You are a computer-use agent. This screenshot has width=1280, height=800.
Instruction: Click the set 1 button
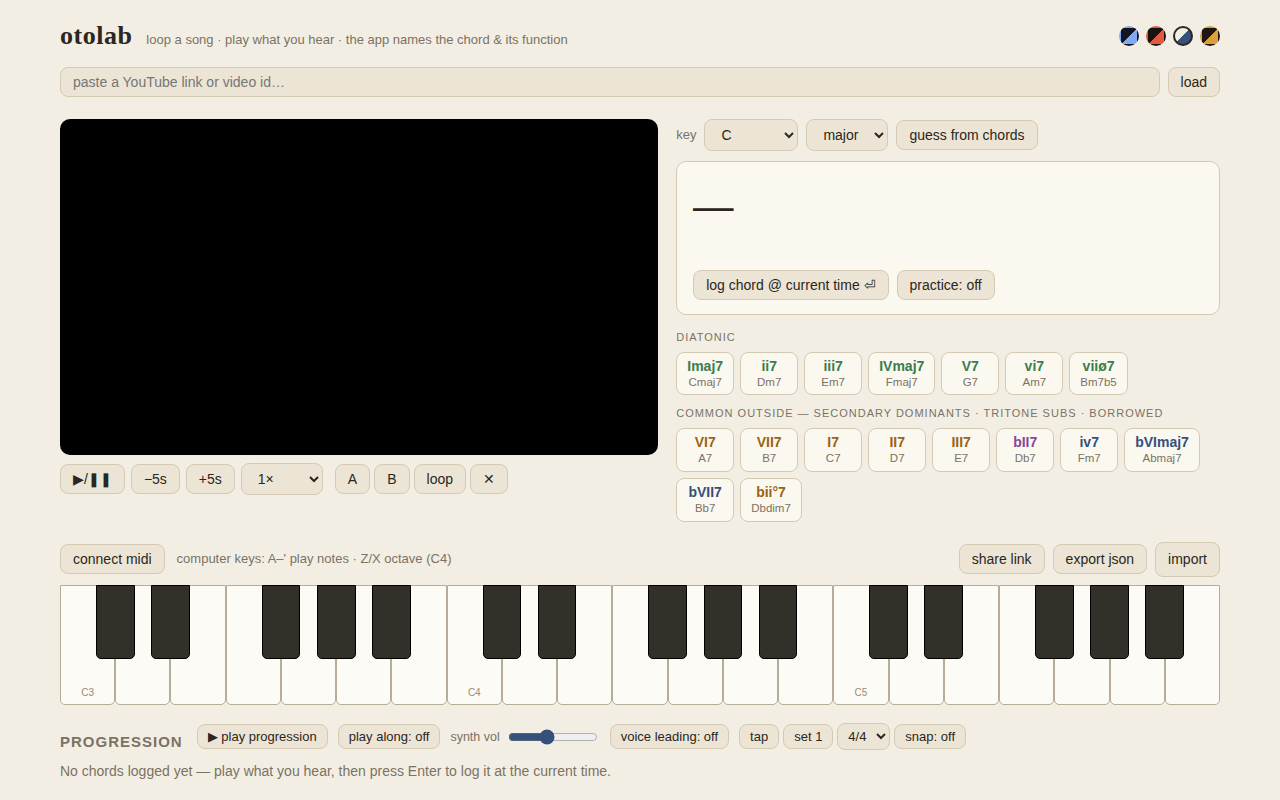[x=808, y=737]
